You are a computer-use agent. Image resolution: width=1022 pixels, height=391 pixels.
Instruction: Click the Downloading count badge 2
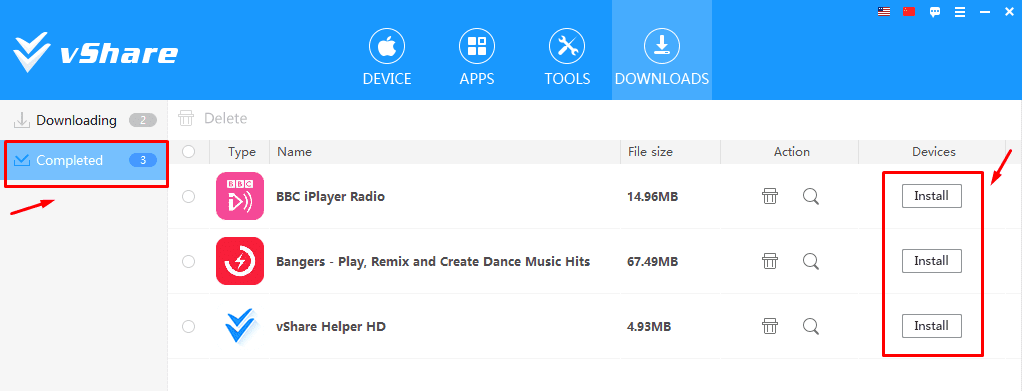143,120
